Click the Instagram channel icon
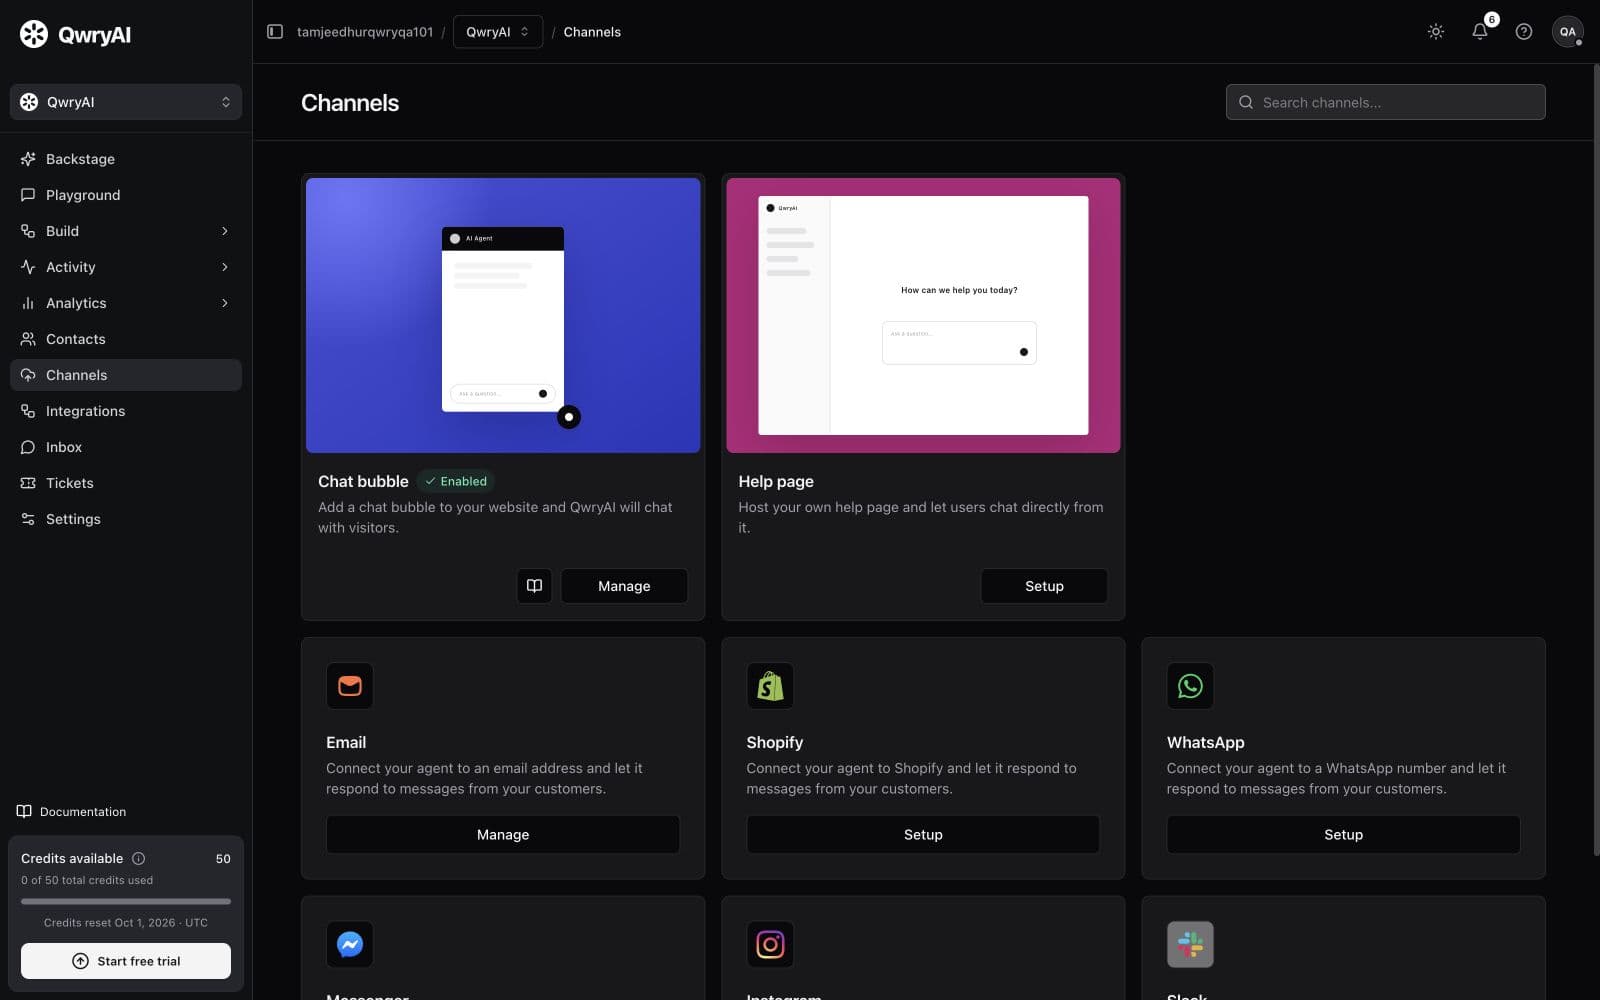 point(770,944)
